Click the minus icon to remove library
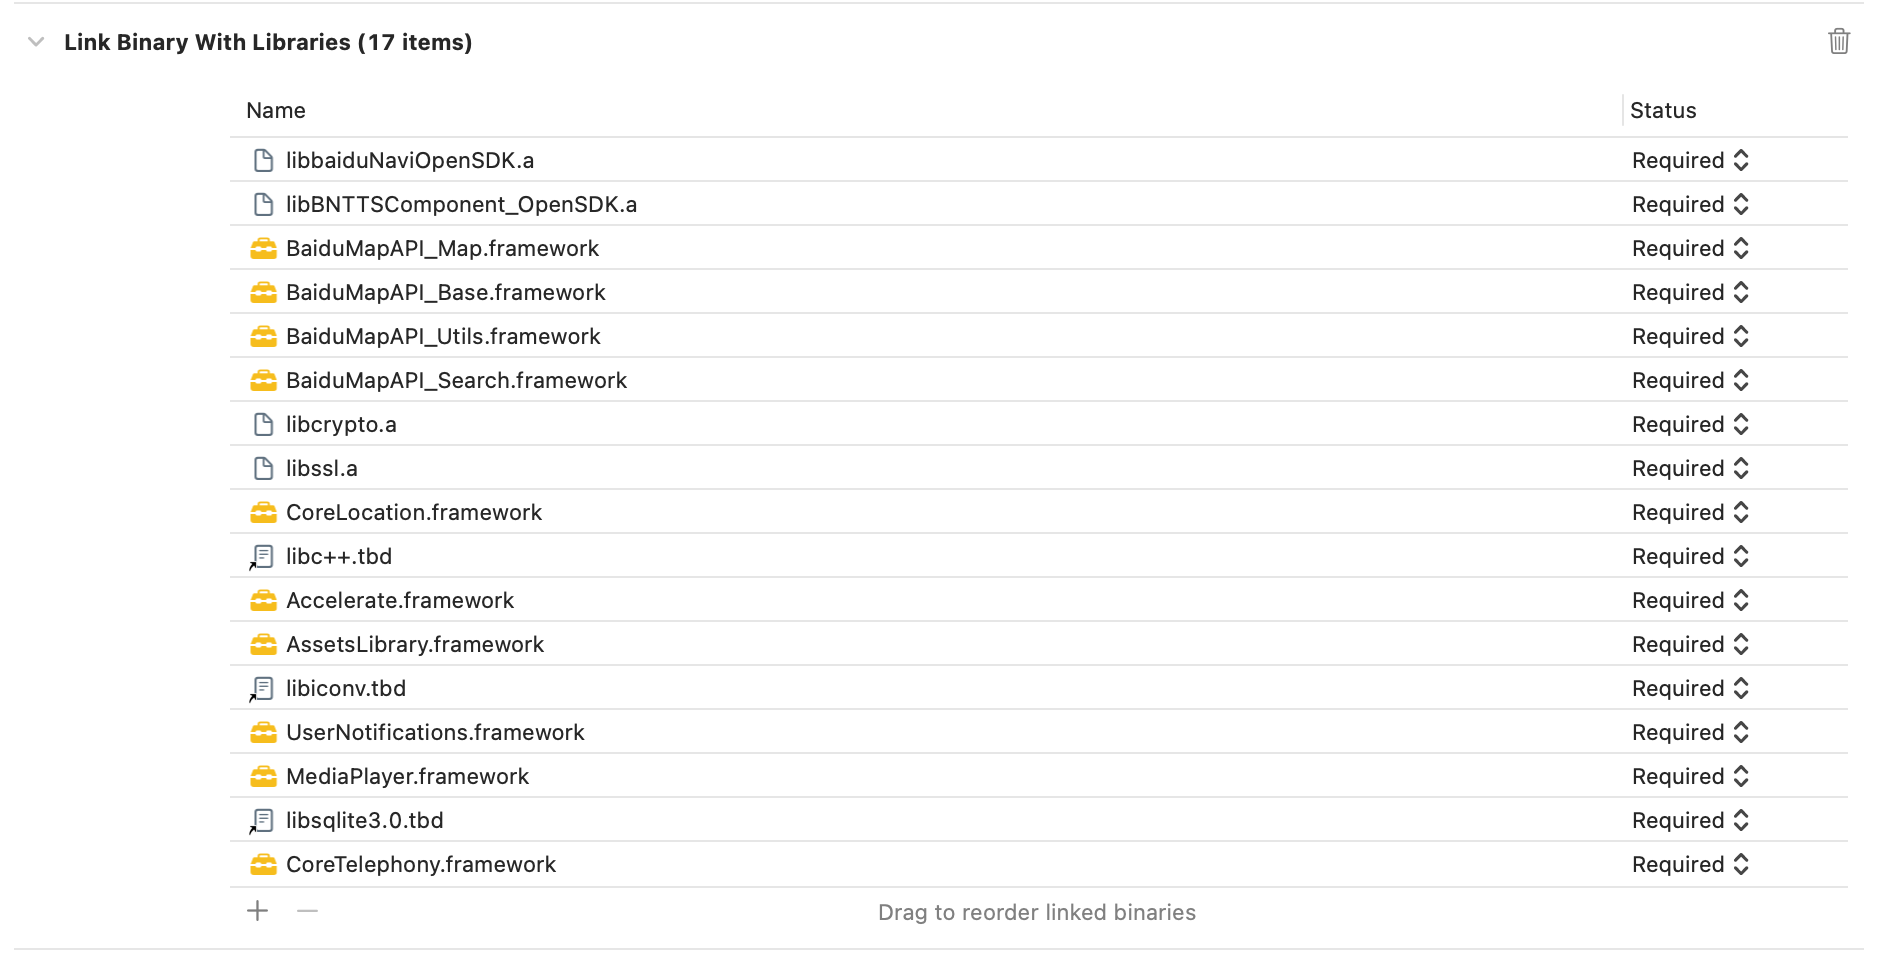 pos(307,911)
